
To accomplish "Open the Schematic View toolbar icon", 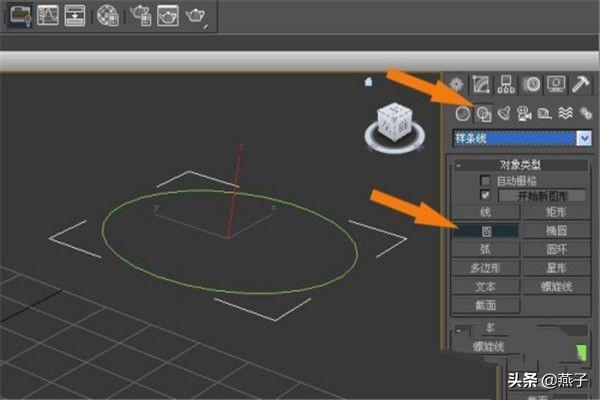I will click(75, 15).
